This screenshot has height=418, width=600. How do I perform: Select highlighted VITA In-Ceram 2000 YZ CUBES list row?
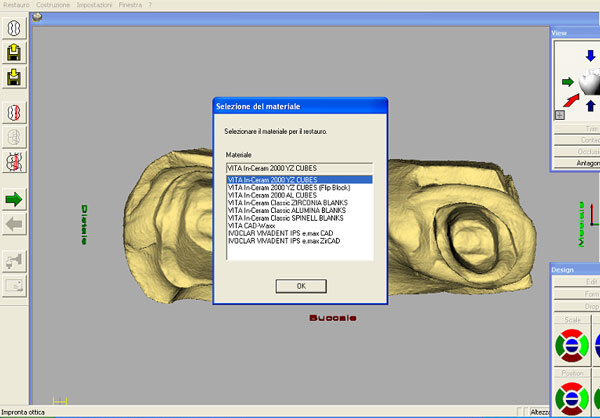point(299,180)
